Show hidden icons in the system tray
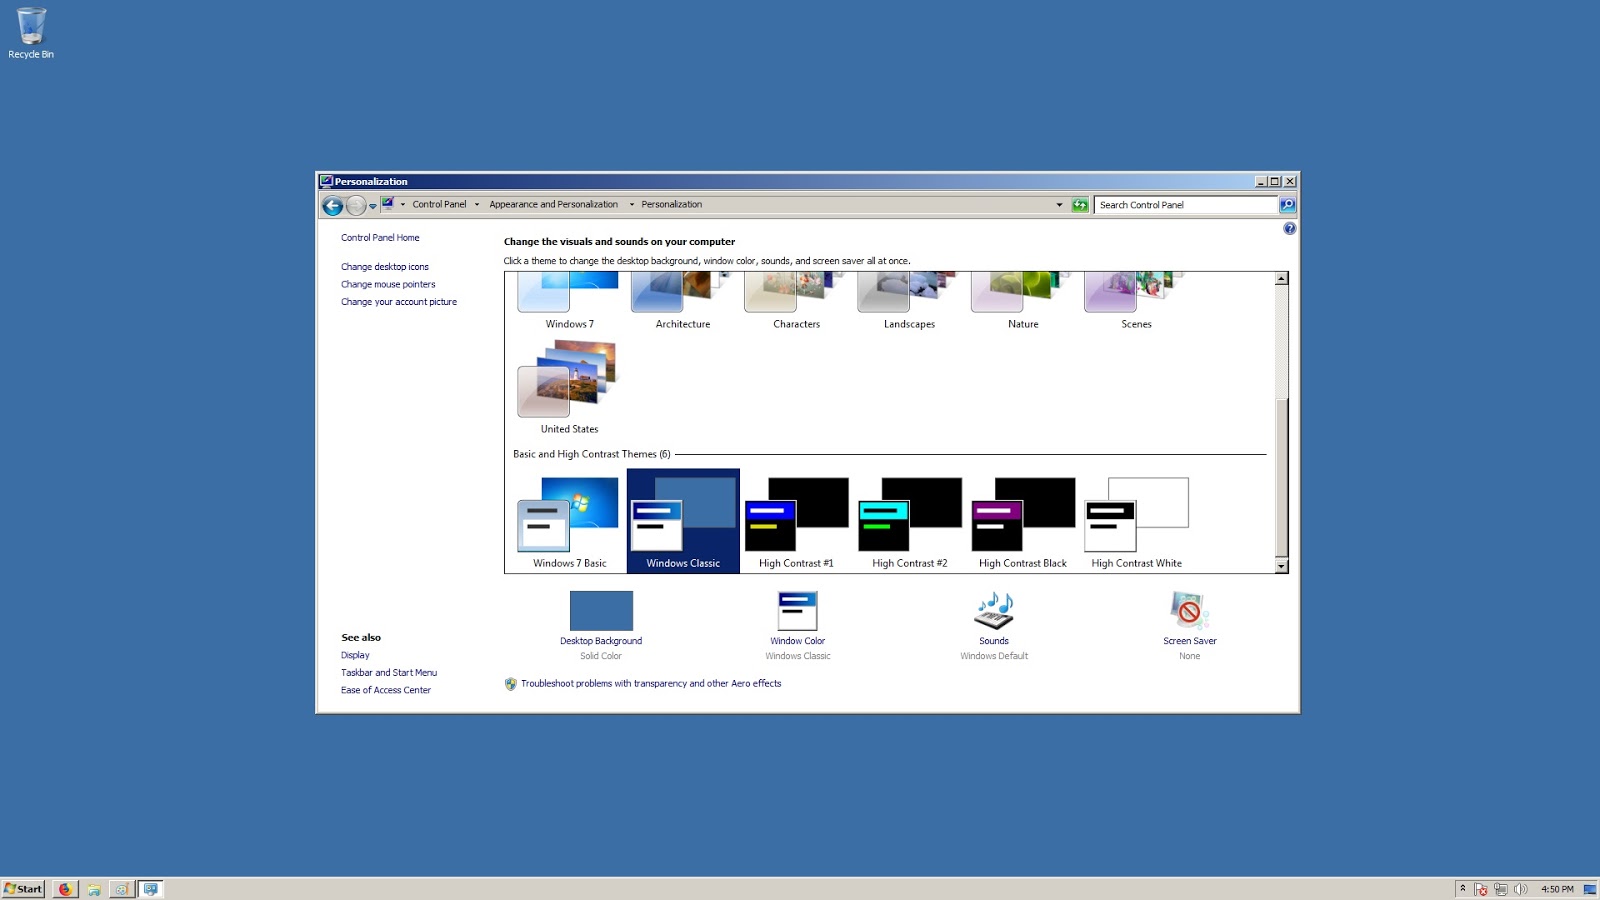This screenshot has height=900, width=1600. pyautogui.click(x=1462, y=888)
